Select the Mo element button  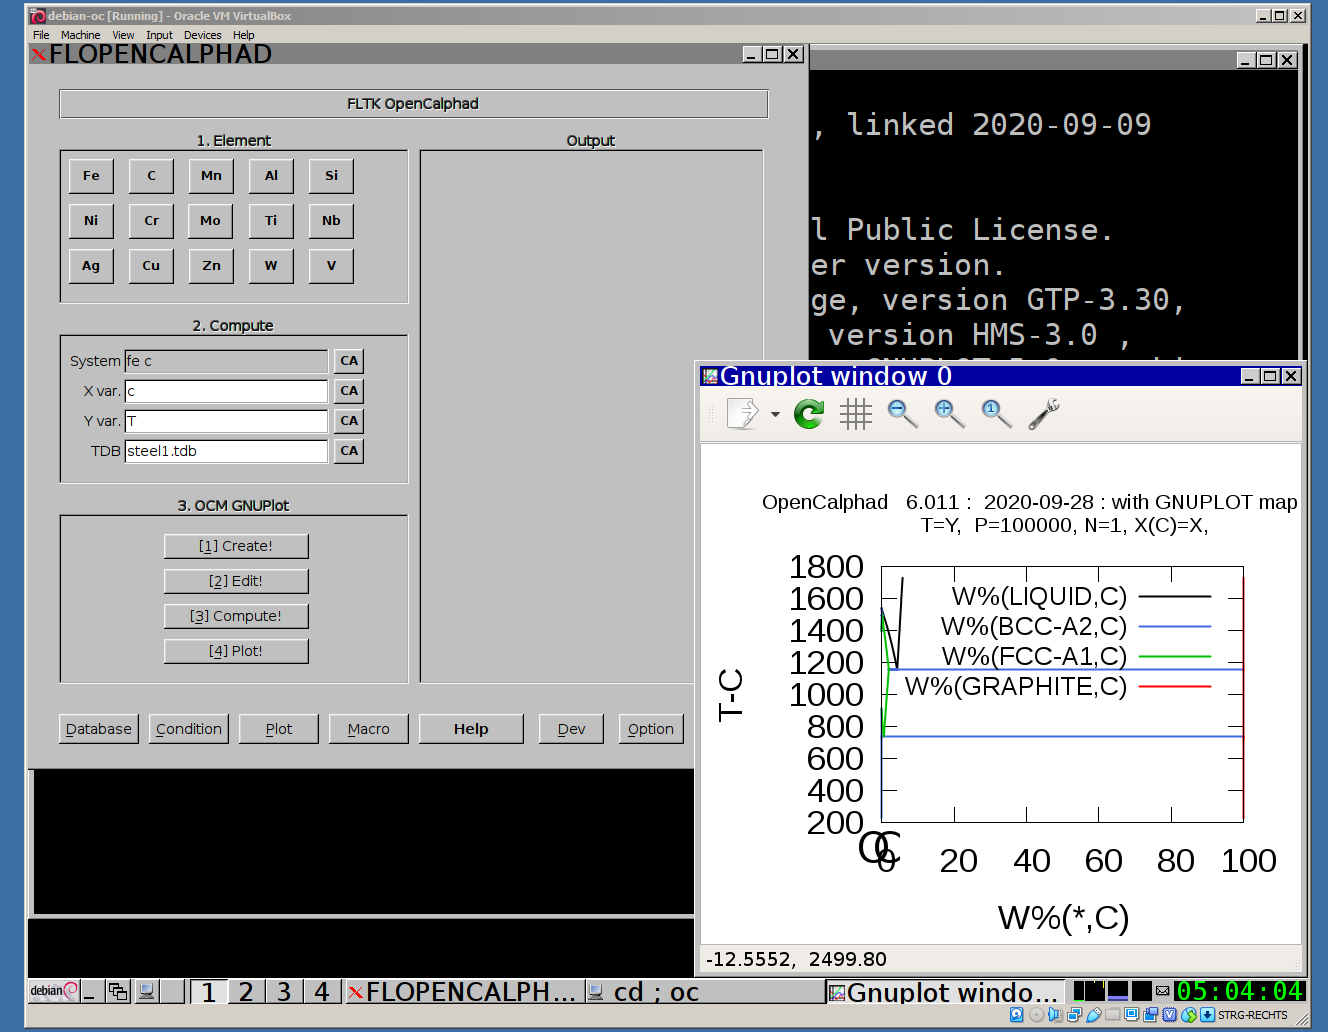coord(211,221)
